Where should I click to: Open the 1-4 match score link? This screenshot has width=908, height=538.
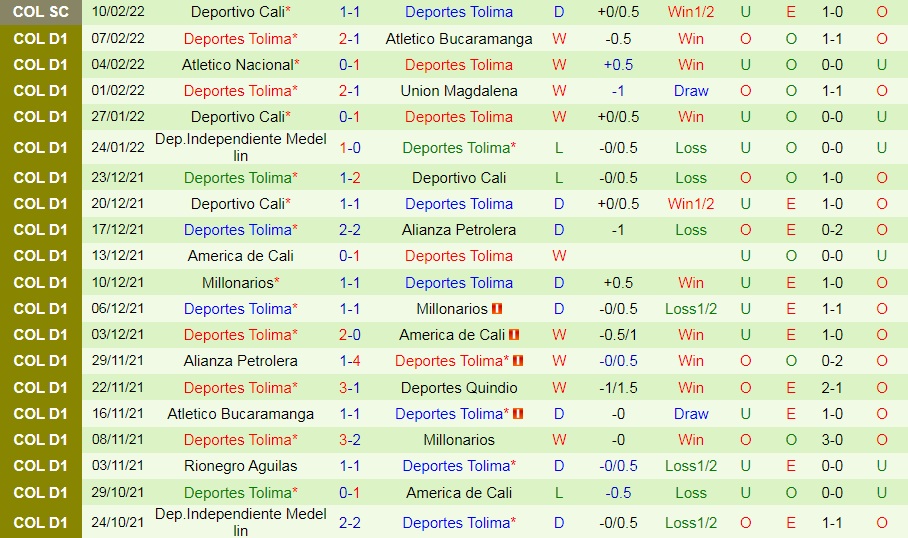point(350,361)
